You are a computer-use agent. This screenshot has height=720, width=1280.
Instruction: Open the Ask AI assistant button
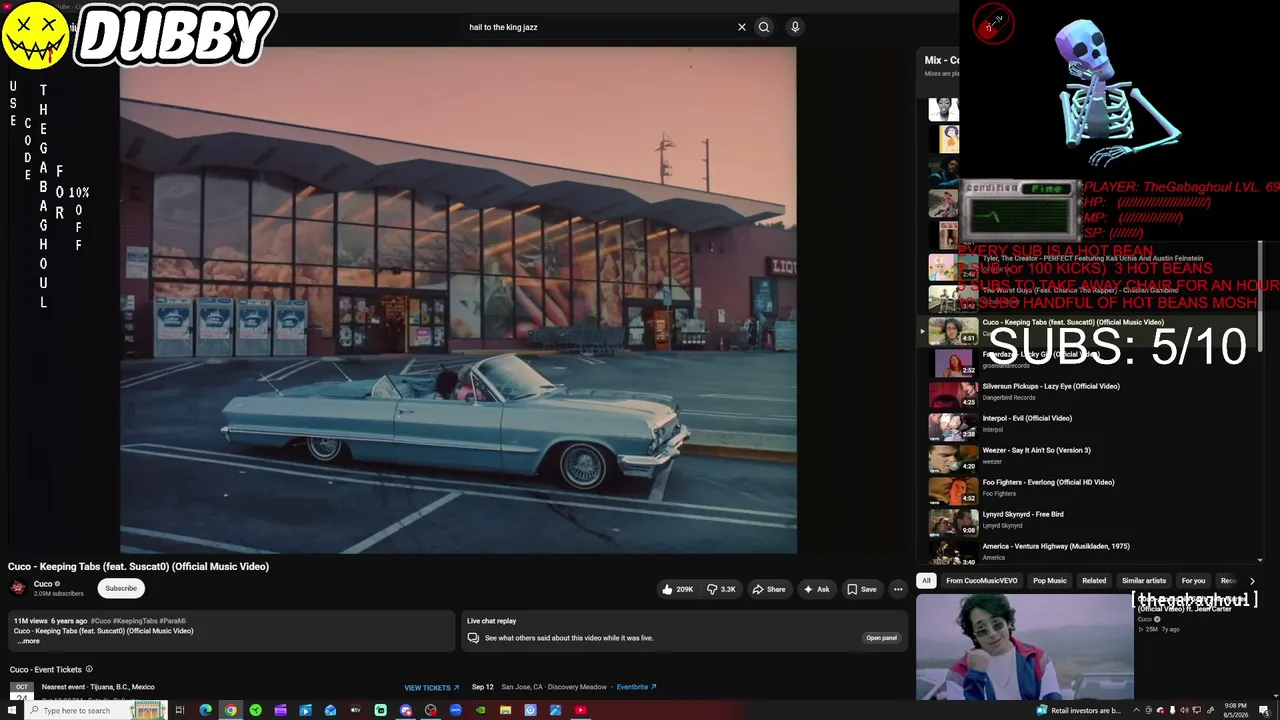[816, 589]
